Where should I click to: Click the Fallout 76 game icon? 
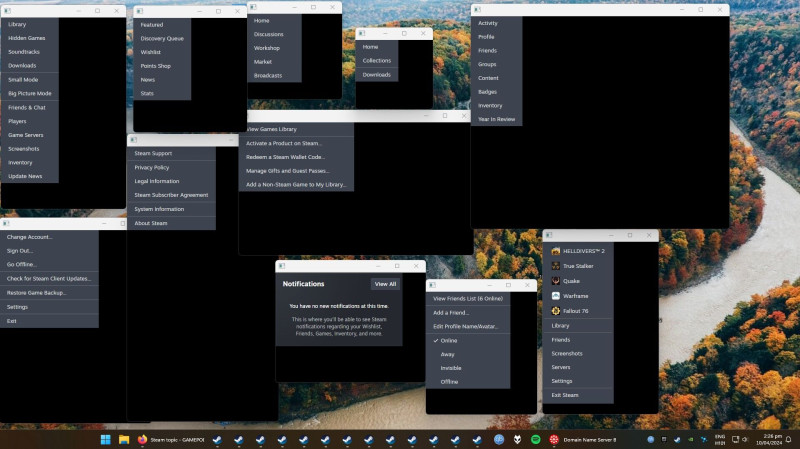point(556,311)
